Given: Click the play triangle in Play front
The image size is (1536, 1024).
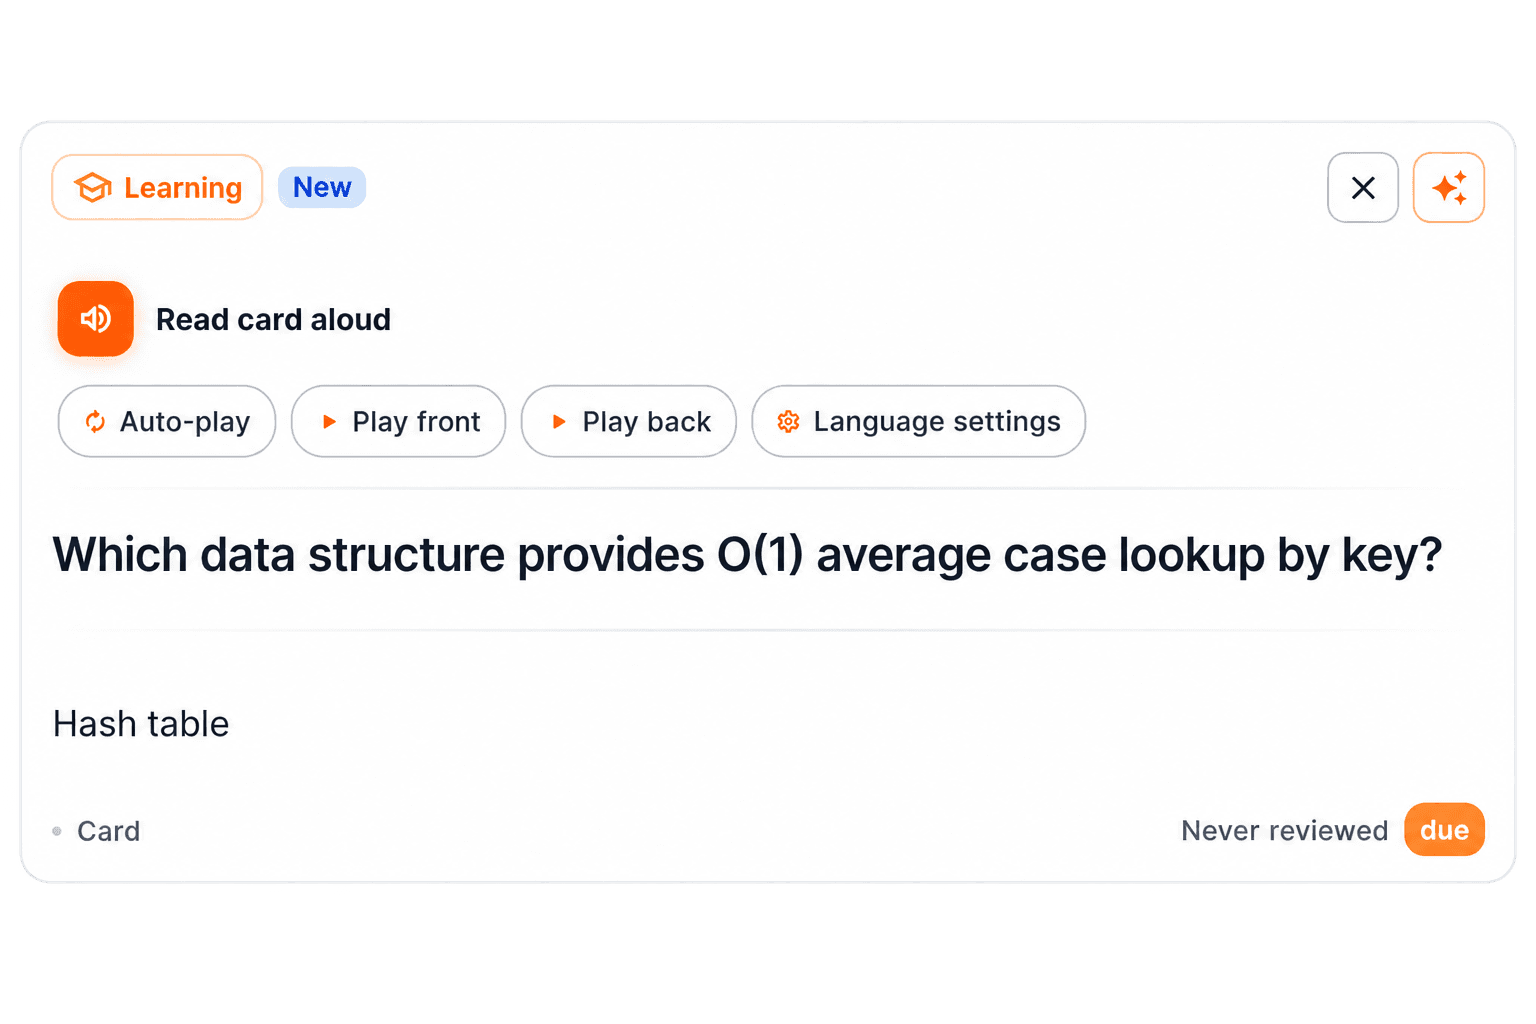Looking at the screenshot, I should tap(329, 422).
